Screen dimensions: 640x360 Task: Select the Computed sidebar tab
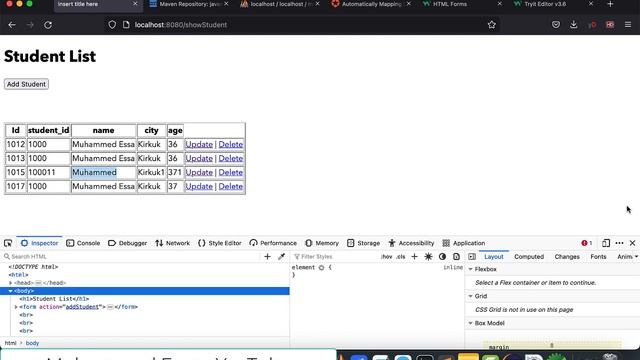click(x=529, y=257)
